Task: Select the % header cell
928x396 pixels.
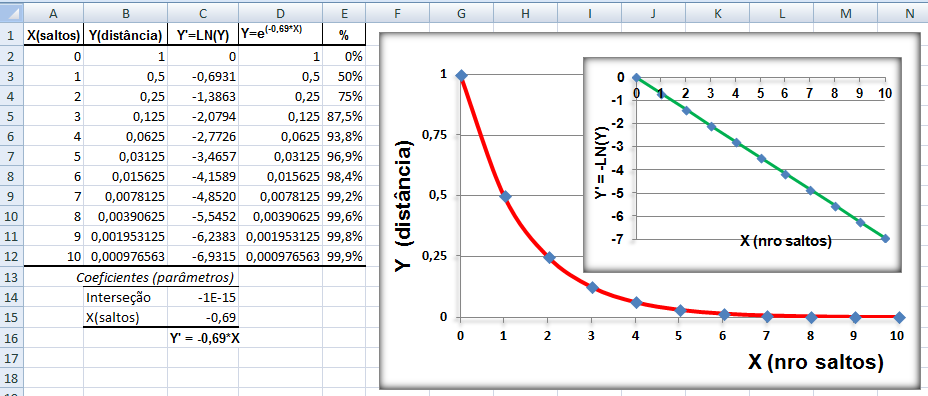Action: [344, 35]
